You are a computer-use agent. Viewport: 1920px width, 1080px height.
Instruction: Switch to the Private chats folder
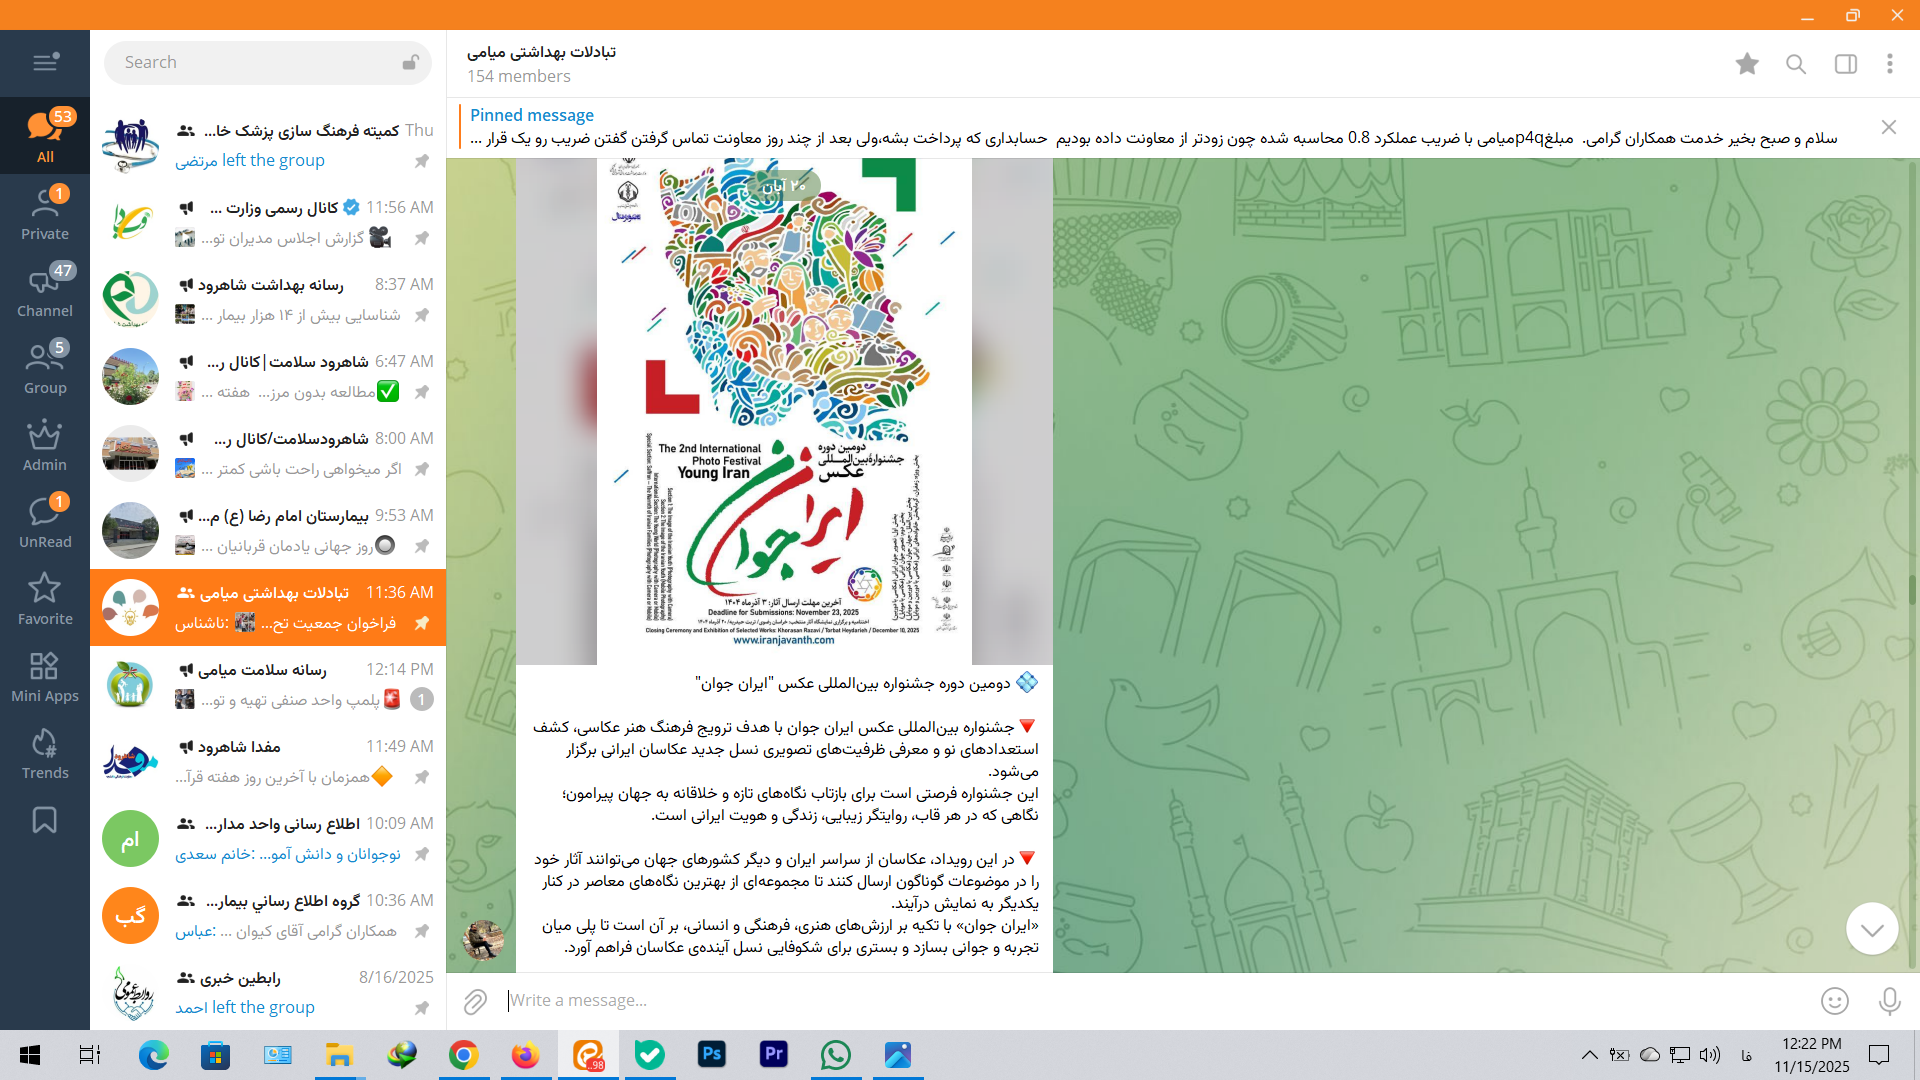[x=45, y=214]
